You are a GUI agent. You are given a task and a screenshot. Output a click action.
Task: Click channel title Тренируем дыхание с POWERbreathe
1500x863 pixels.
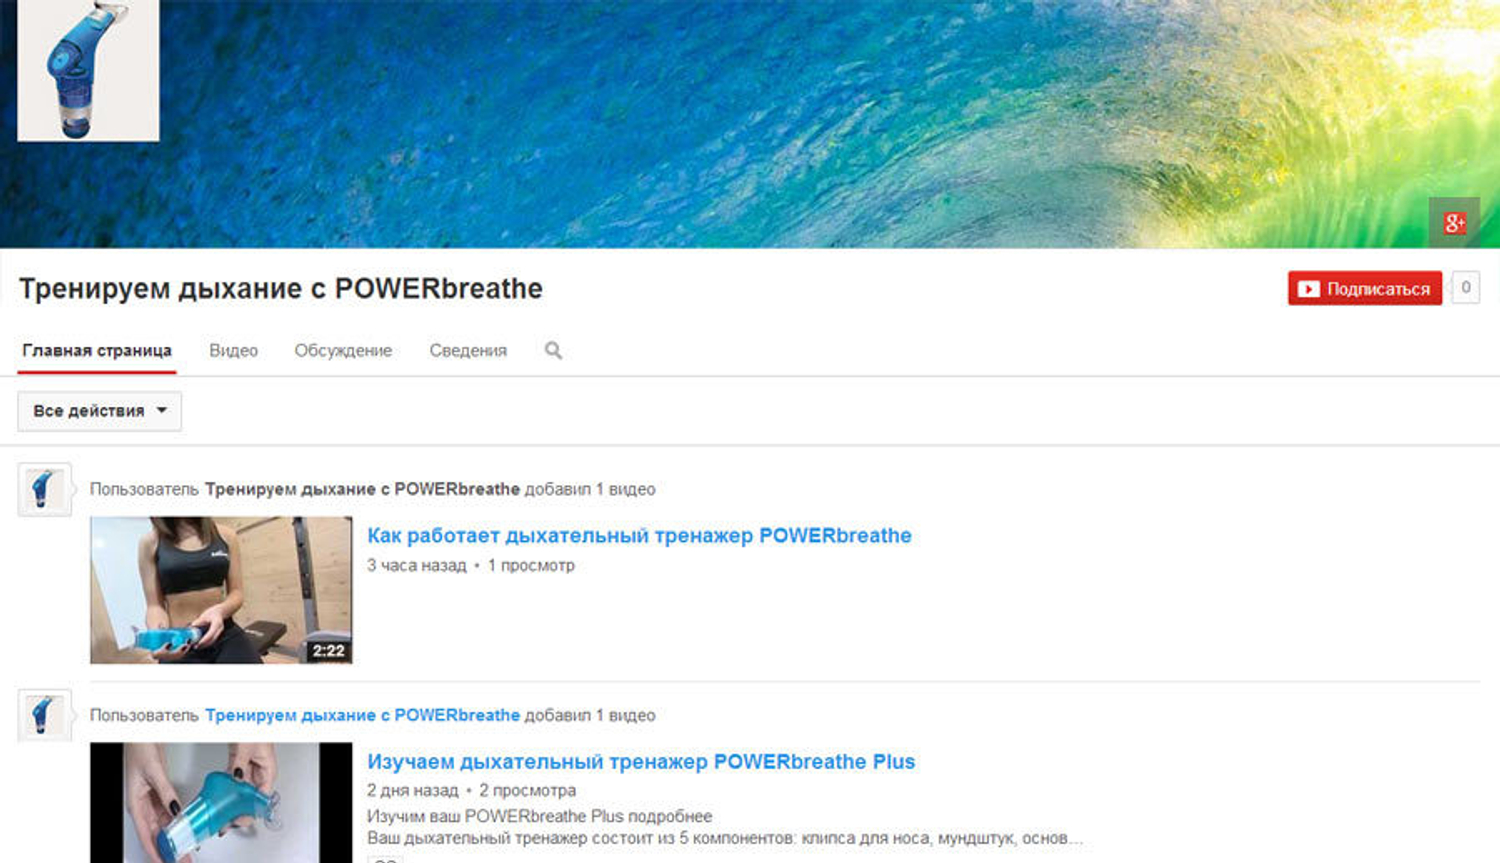[281, 289]
